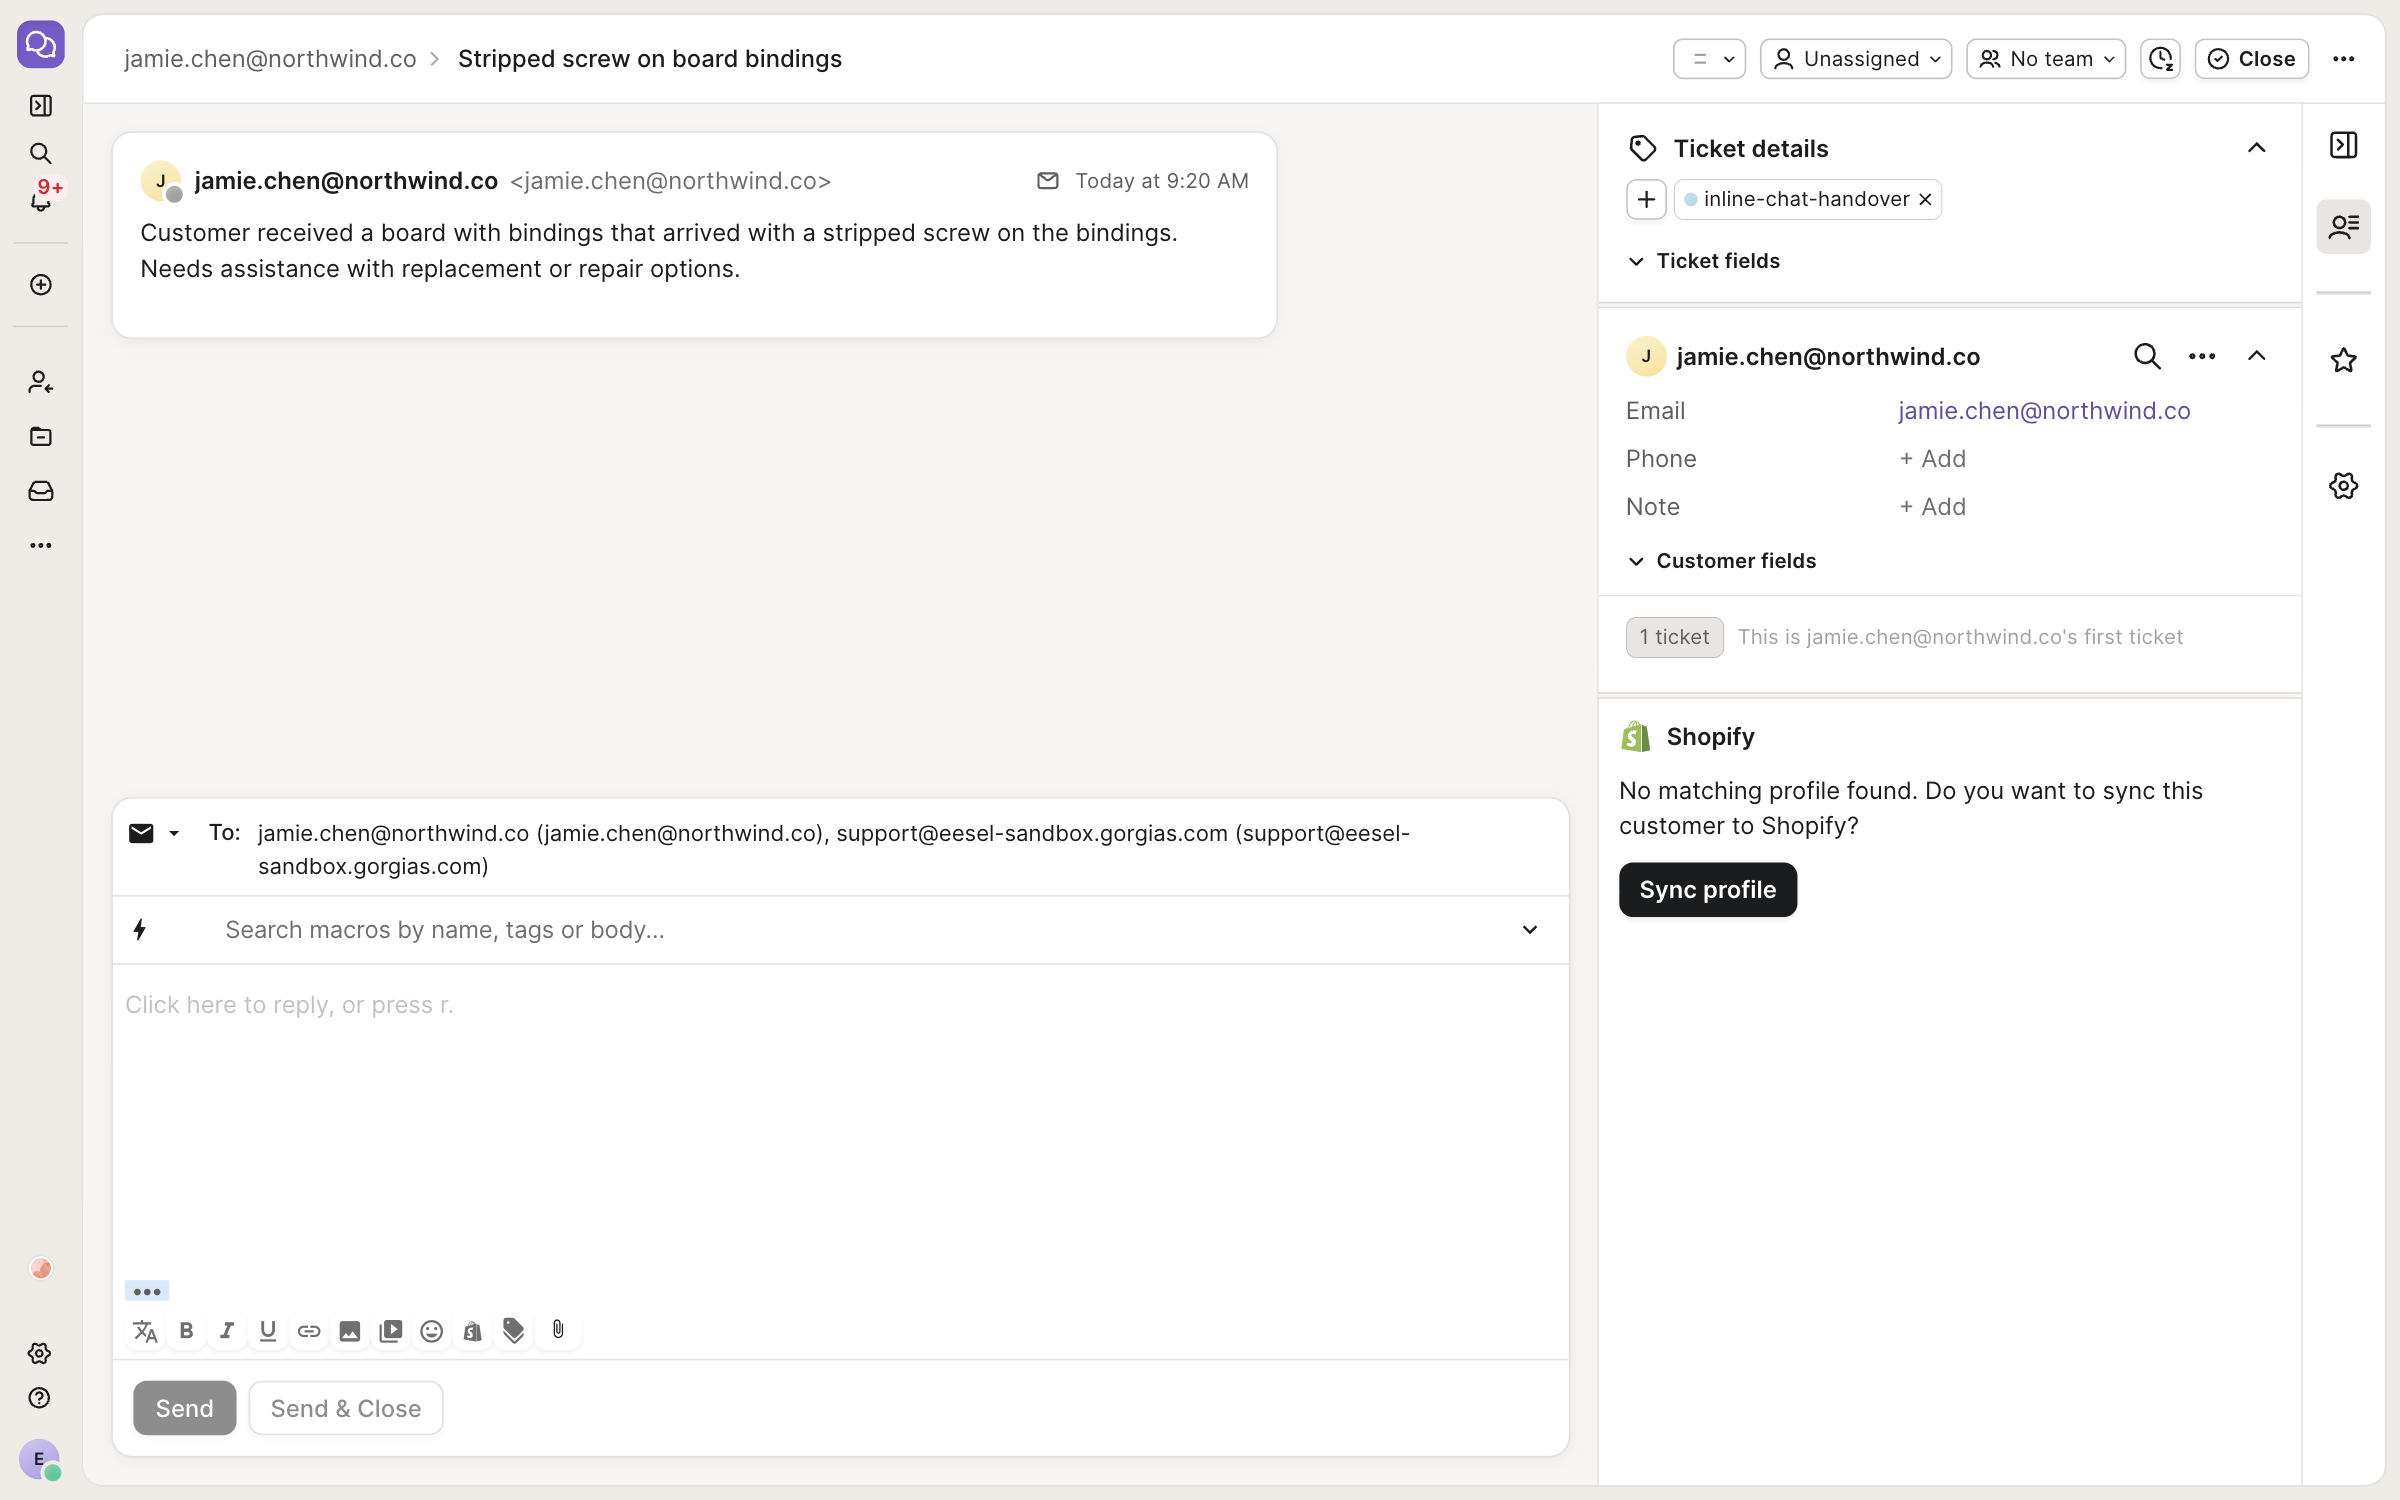This screenshot has height=1500, width=2400.
Task: Open the snooze ticket clock icon
Action: point(2160,59)
